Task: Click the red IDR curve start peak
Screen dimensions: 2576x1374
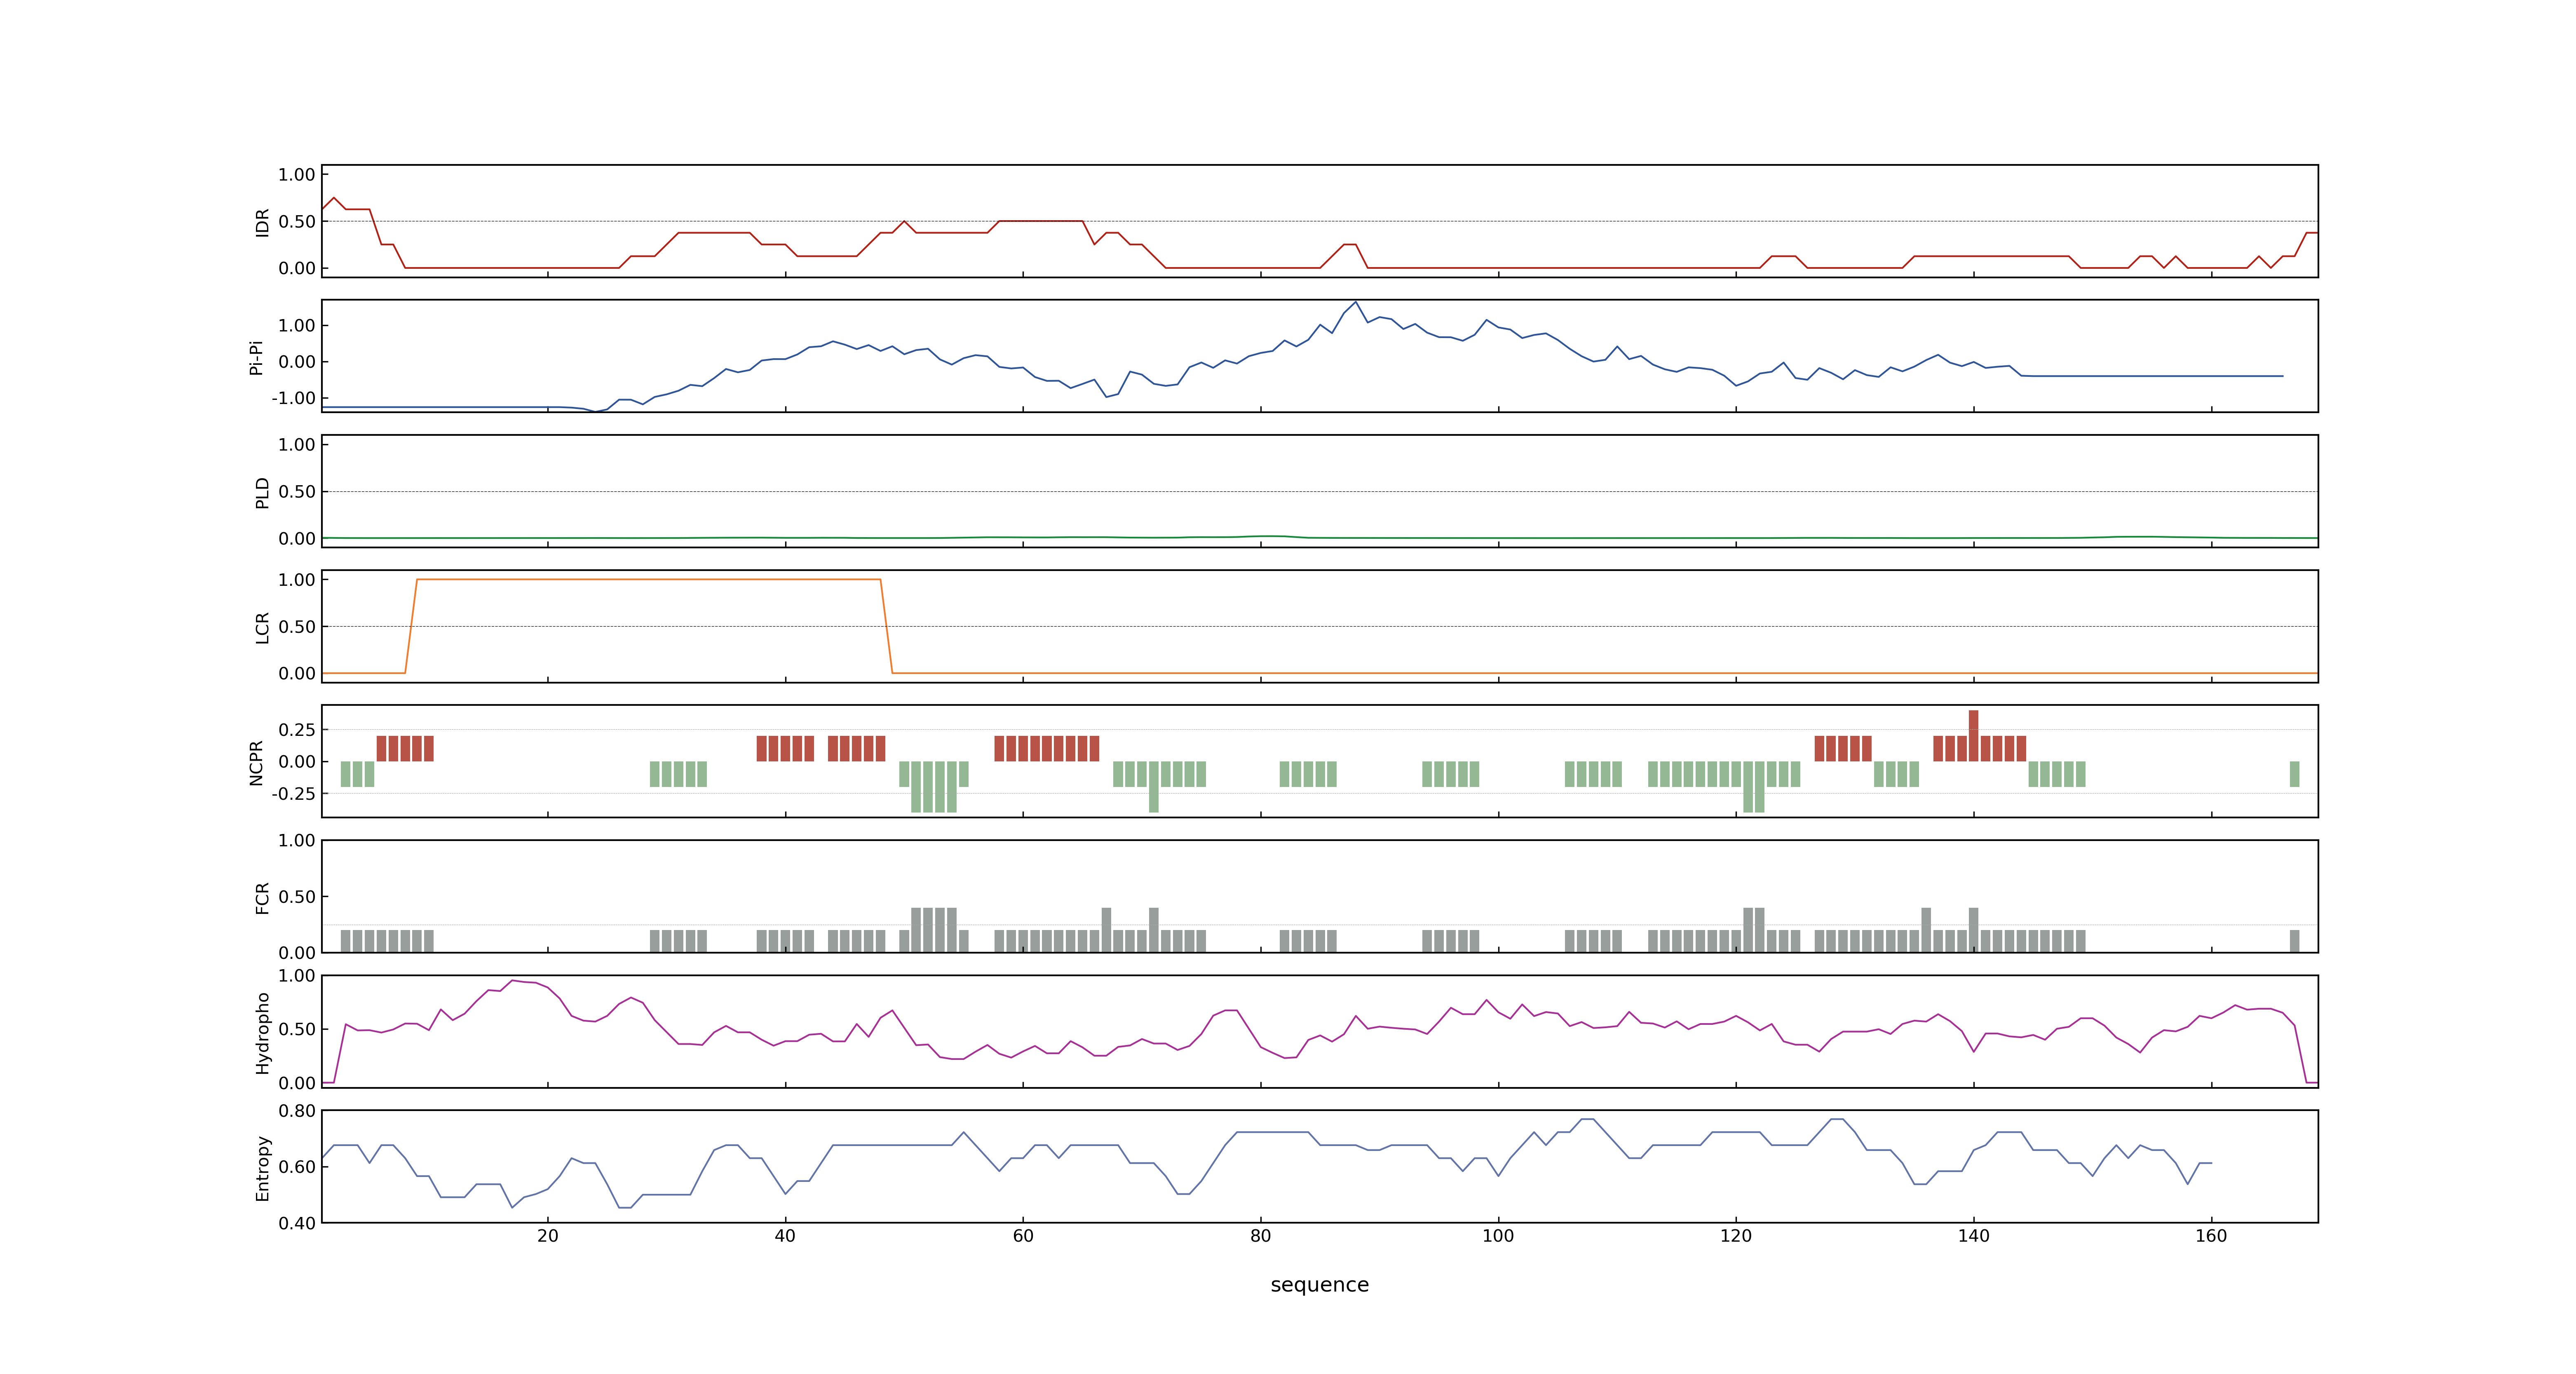Action: coord(333,198)
